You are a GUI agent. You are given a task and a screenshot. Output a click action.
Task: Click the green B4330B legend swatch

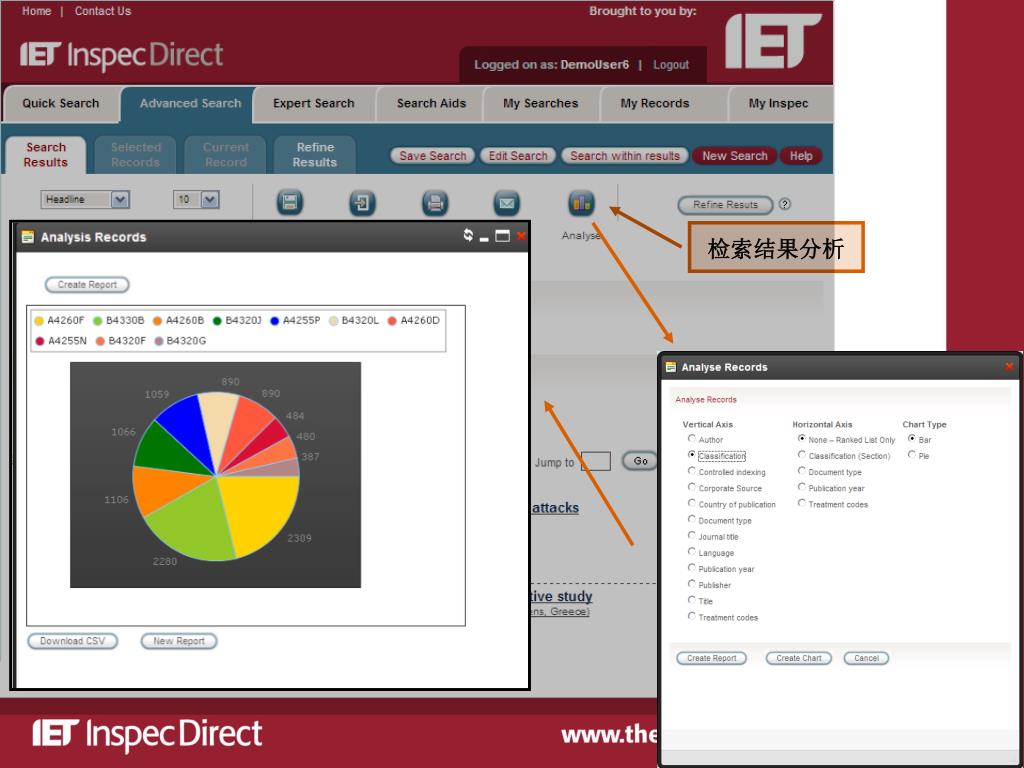[98, 321]
